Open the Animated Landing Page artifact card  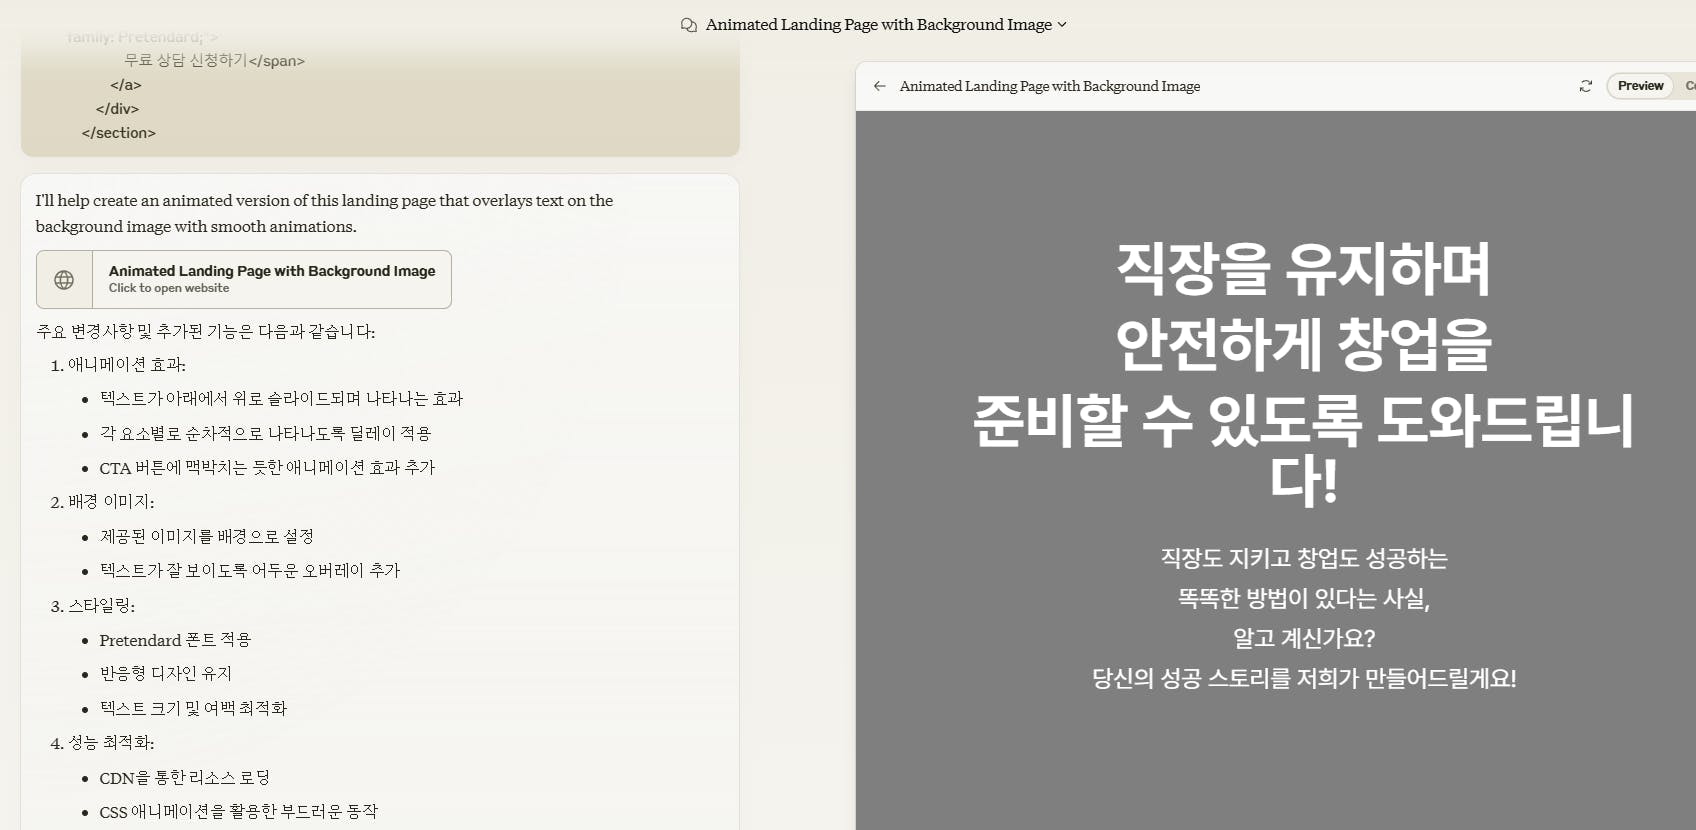[x=244, y=279]
